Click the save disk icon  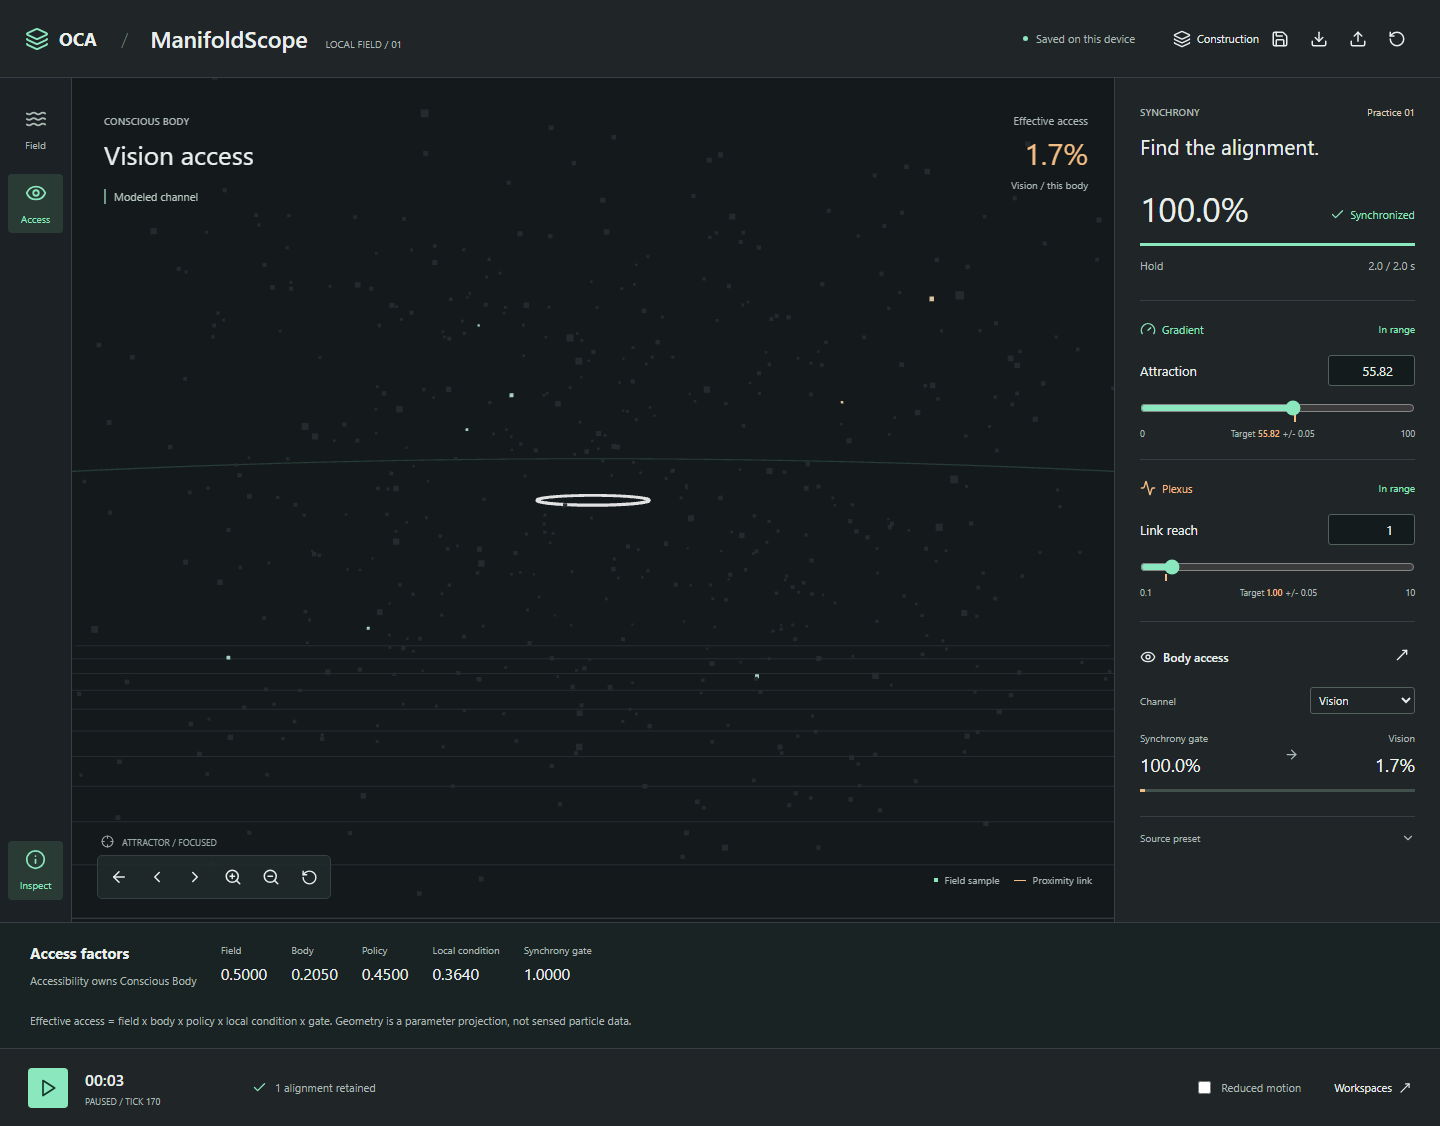1280,39
